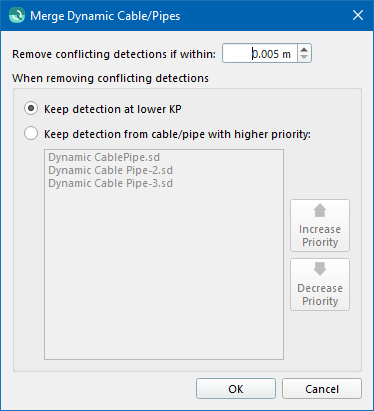Click the application logo in the title bar
Image resolution: width=374 pixels, height=411 pixels.
pos(17,15)
